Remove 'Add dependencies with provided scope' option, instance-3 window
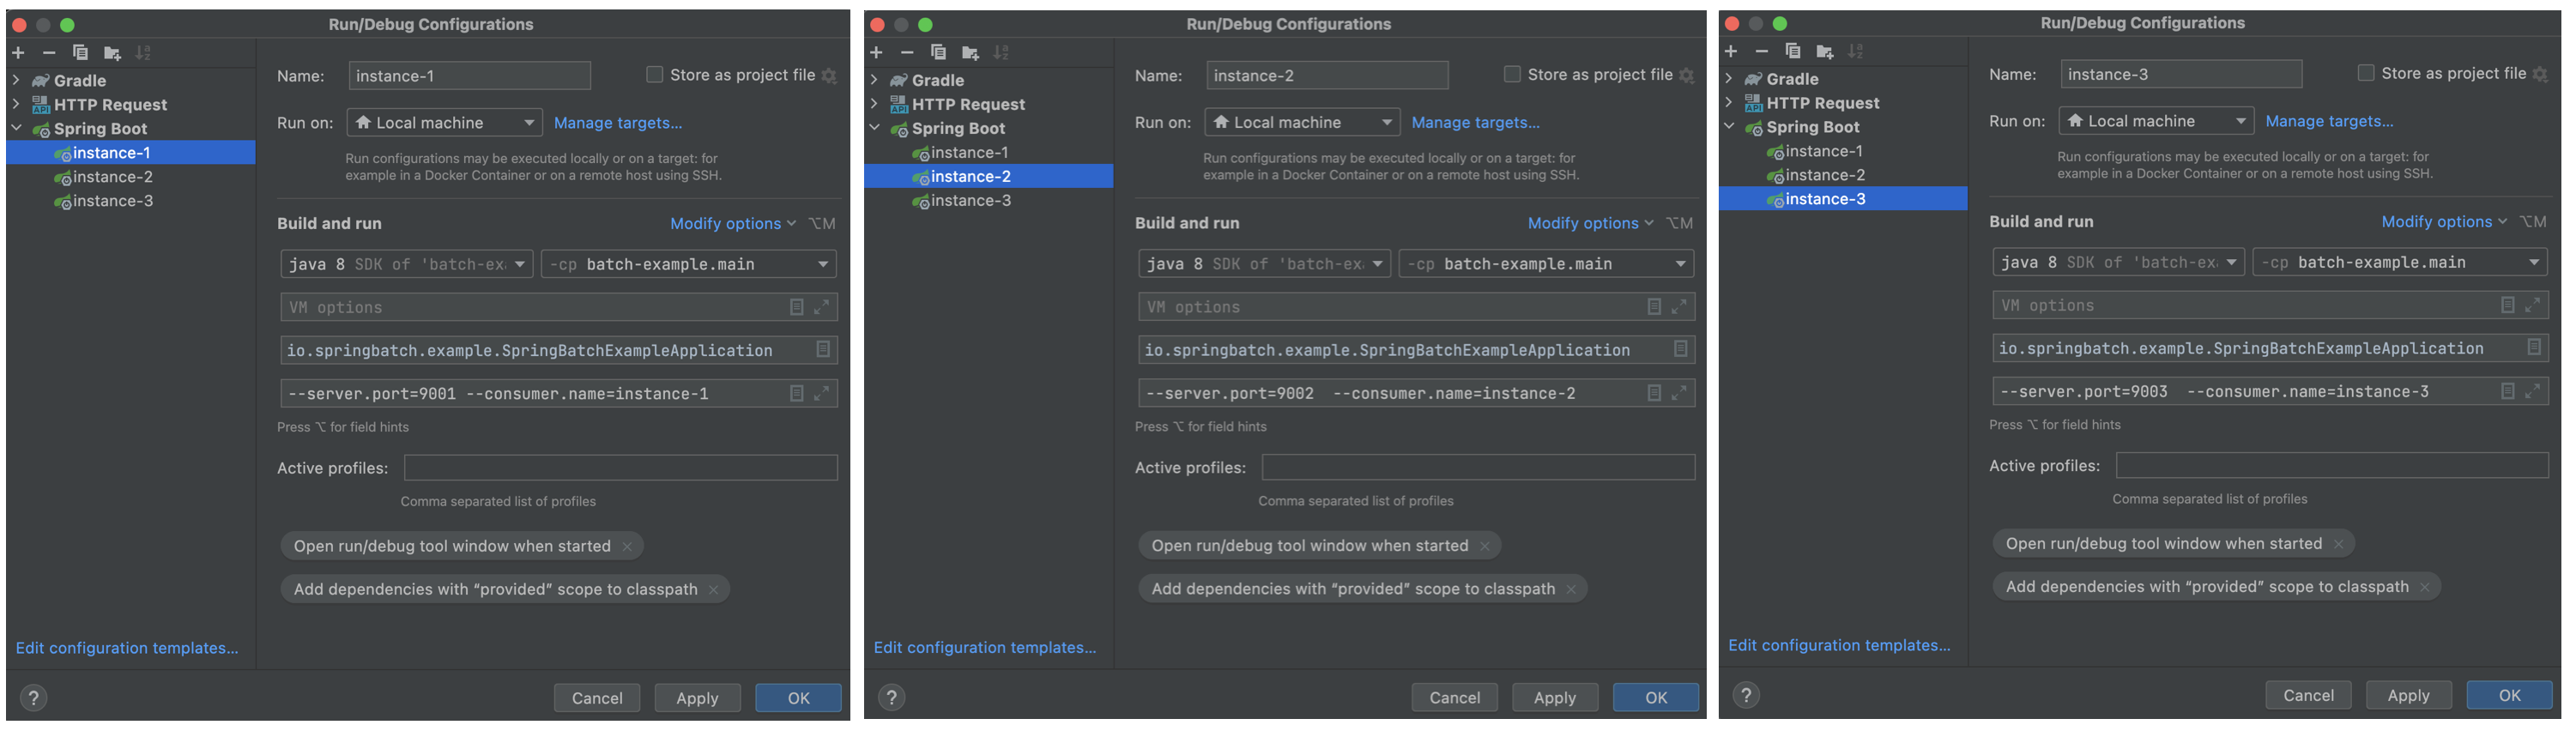 (x=2425, y=588)
